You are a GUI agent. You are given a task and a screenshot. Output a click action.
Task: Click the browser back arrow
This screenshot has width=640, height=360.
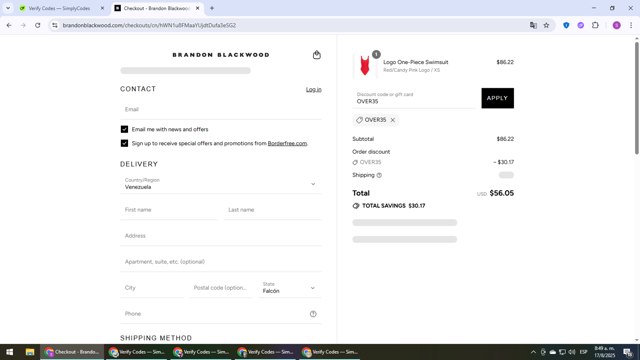tap(9, 25)
